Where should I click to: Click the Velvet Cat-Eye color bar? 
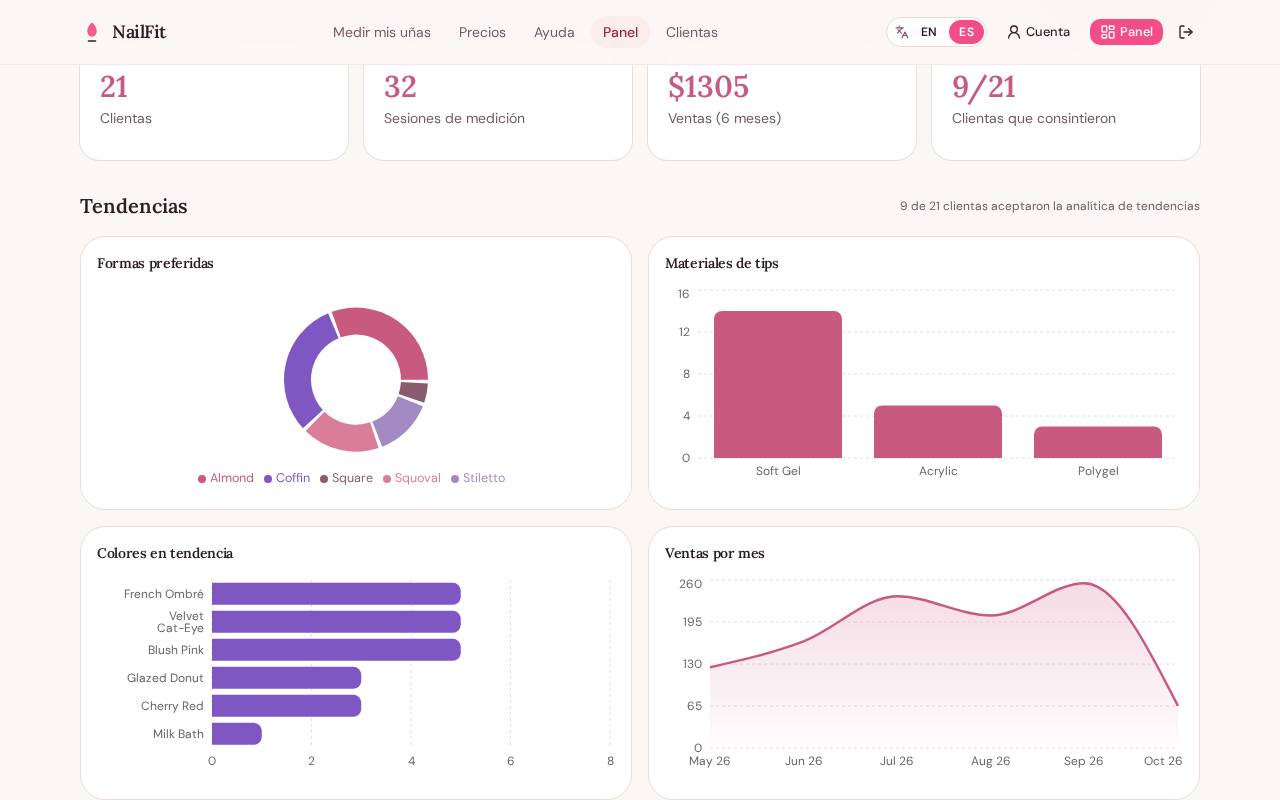(336, 622)
